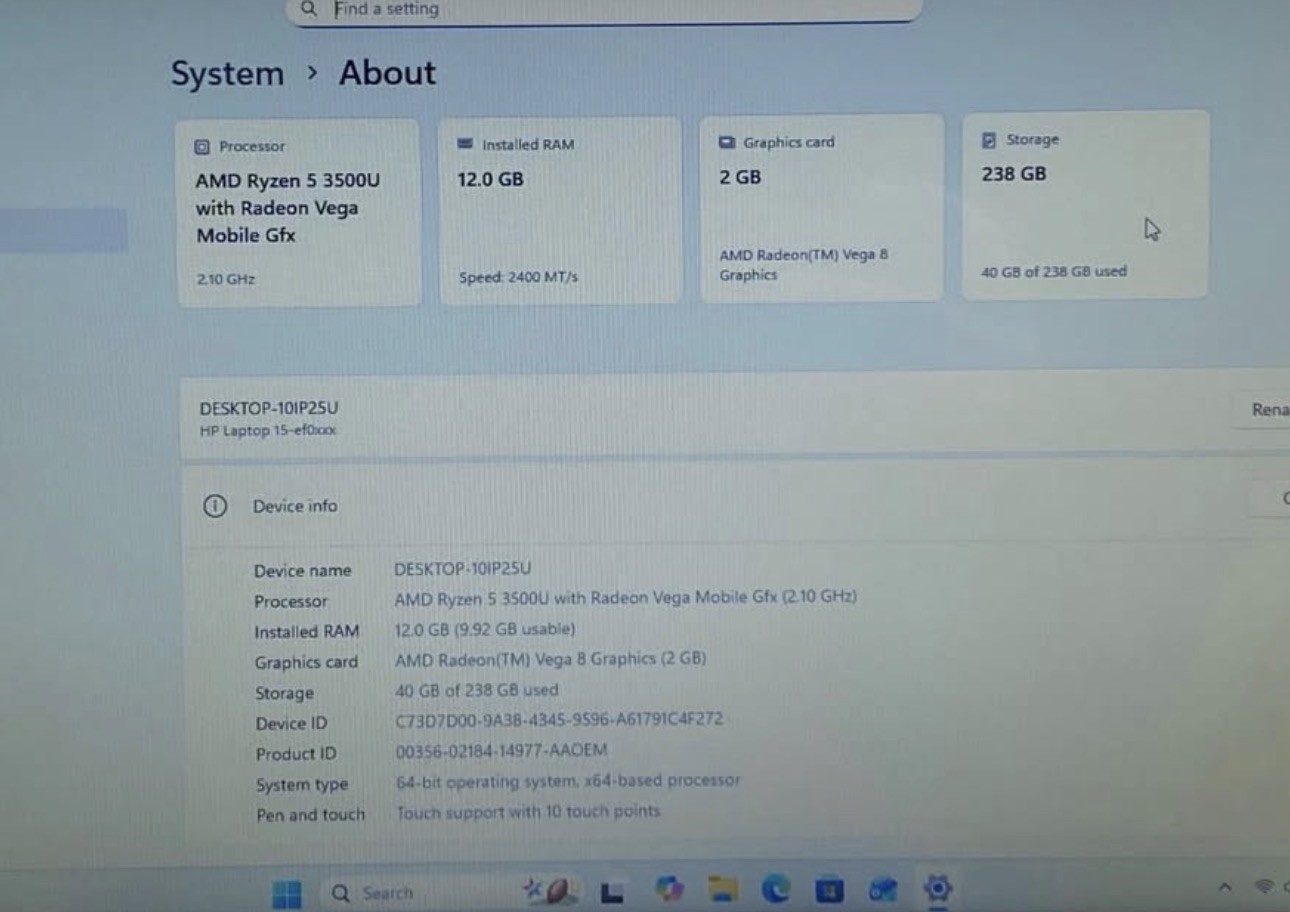Select the System type value text
Viewport: 1290px width, 912px height.
point(568,780)
